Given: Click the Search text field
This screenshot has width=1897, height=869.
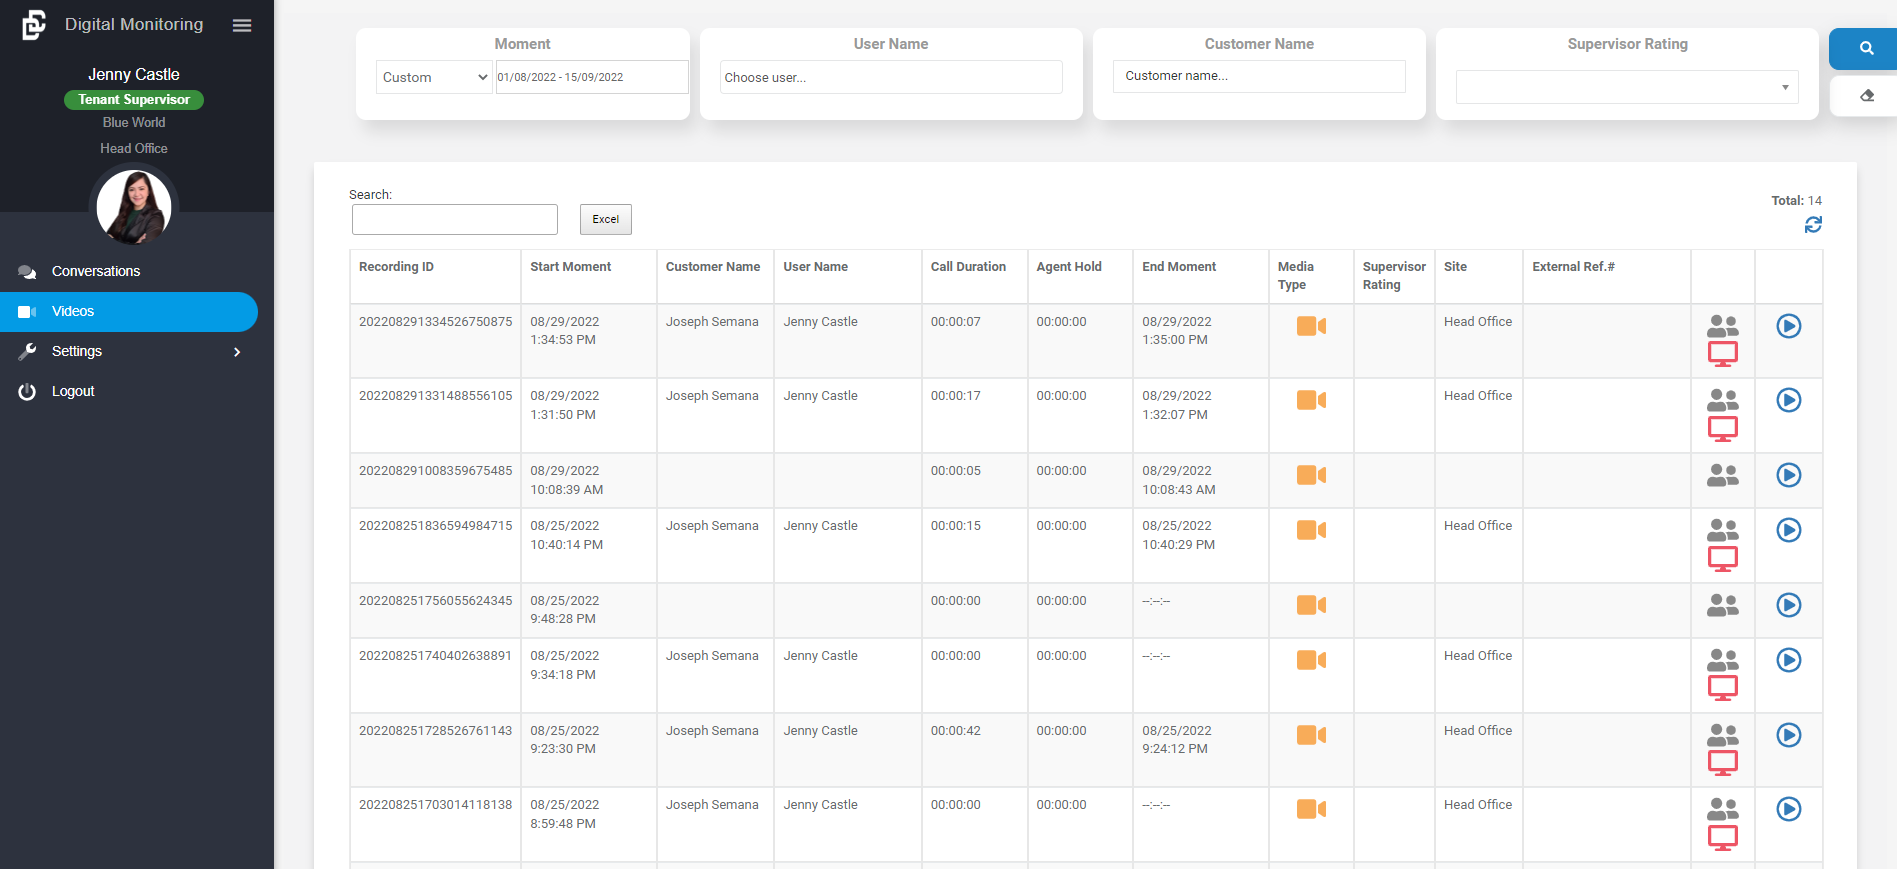Looking at the screenshot, I should (454, 219).
